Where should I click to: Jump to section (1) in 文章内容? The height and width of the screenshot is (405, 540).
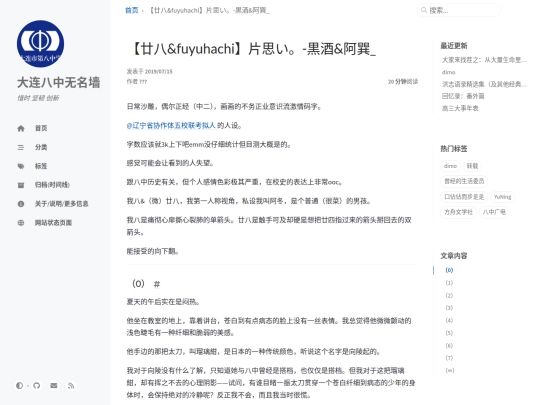(x=449, y=283)
